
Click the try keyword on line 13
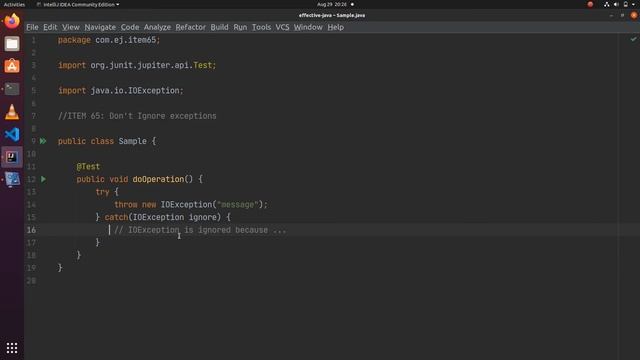pos(102,192)
